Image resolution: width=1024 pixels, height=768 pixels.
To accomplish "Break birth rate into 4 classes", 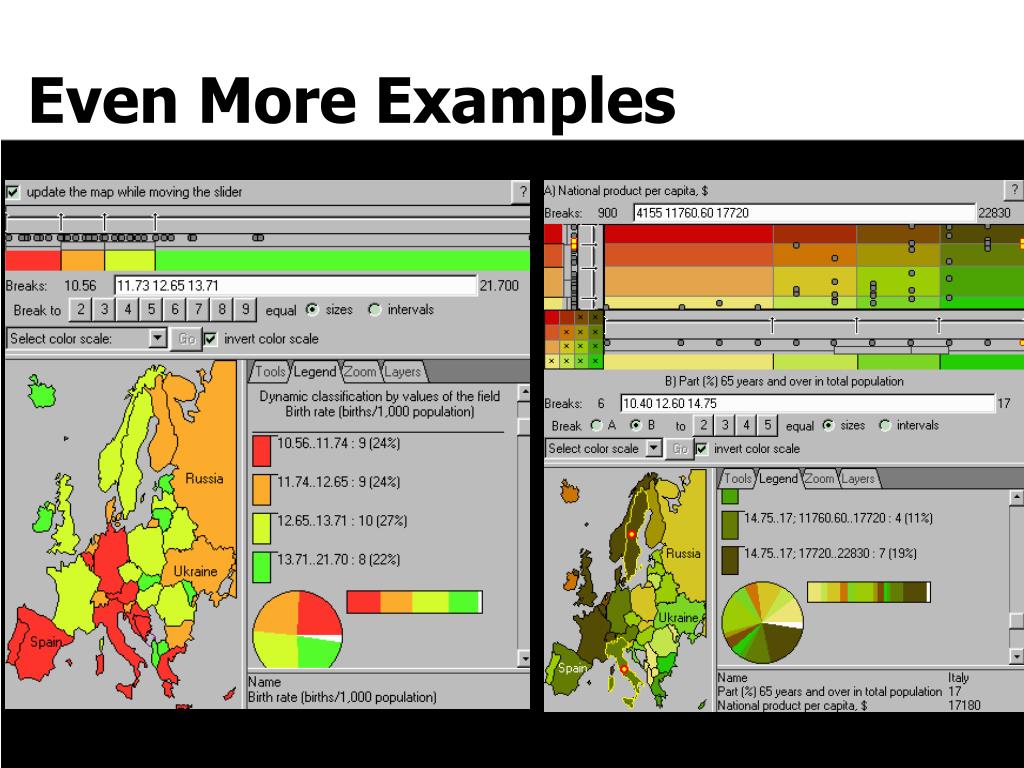I will (x=127, y=309).
